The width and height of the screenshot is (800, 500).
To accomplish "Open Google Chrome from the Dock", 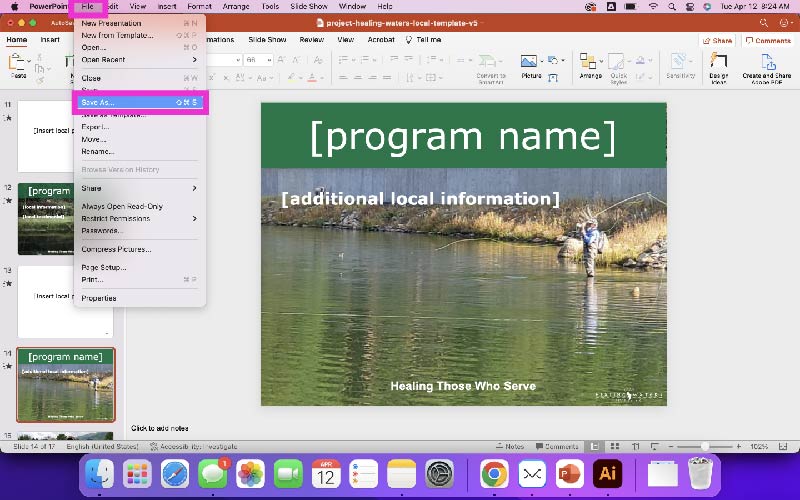I will point(493,474).
